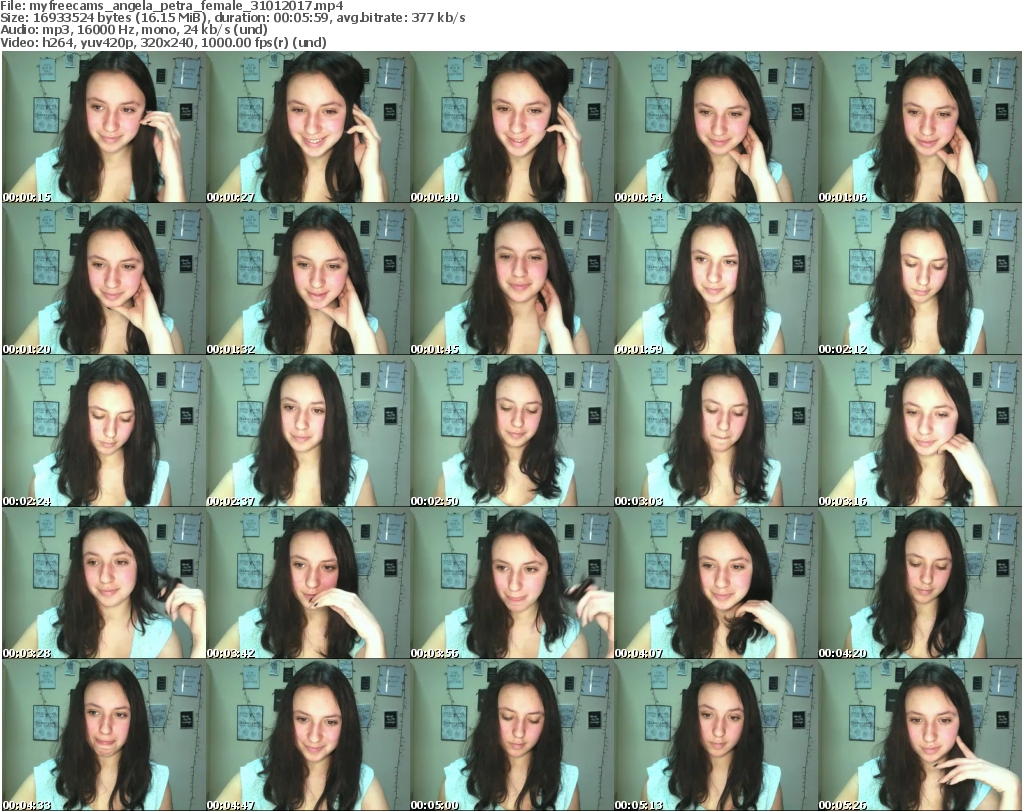
Task: Select the frame at 00:03:42
Action: [308, 583]
